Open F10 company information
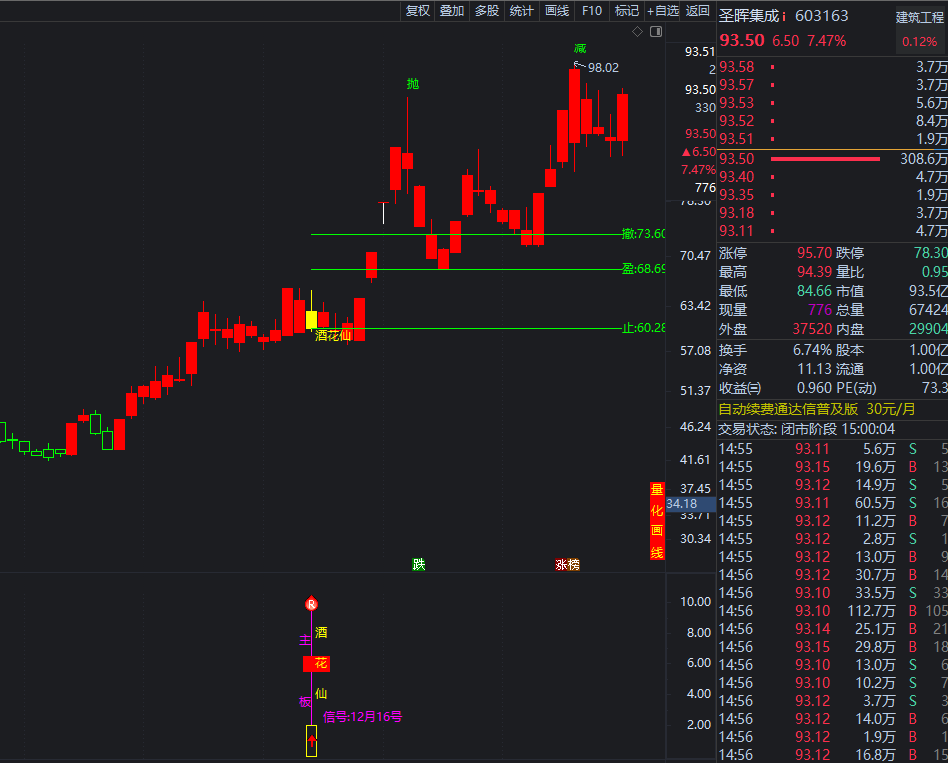The height and width of the screenshot is (763, 948). [592, 11]
